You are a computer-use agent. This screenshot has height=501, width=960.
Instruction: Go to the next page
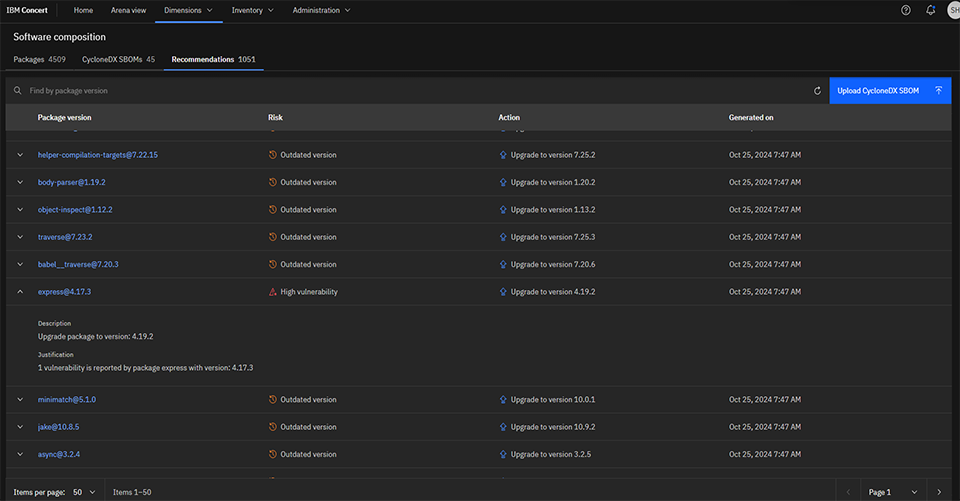[939, 492]
